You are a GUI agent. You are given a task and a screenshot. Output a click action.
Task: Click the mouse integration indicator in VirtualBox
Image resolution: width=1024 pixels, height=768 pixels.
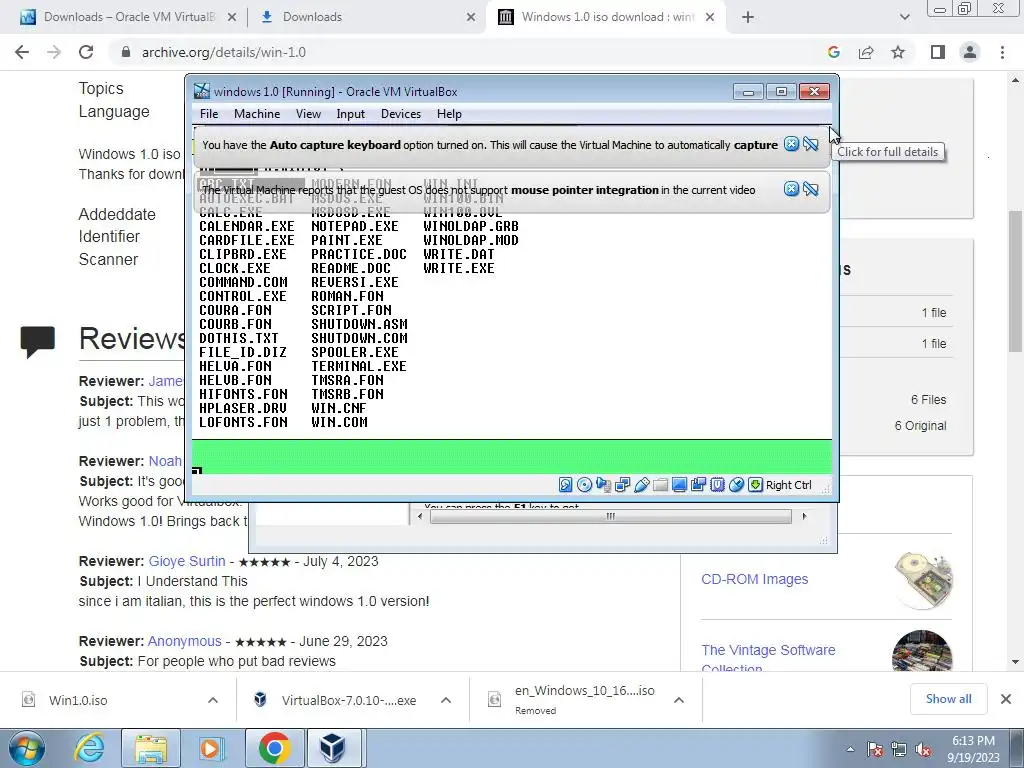click(736, 485)
